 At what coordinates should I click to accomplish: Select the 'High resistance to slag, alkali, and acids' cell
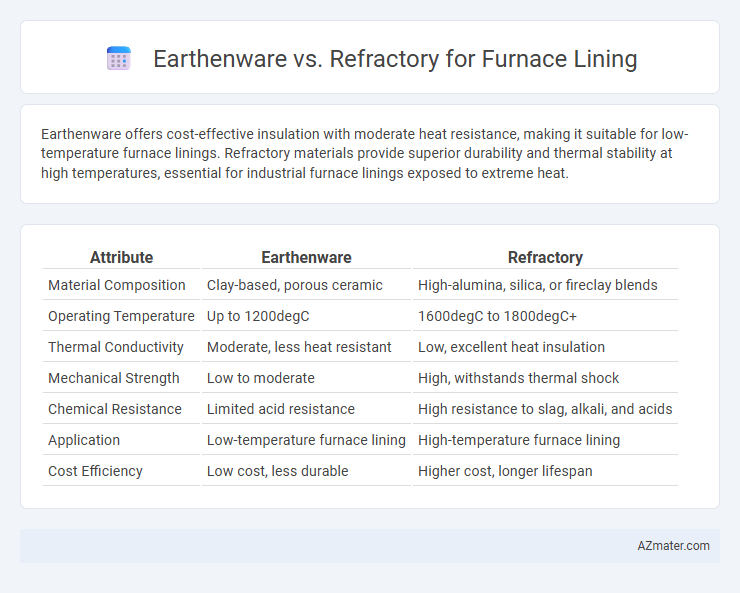coord(545,409)
